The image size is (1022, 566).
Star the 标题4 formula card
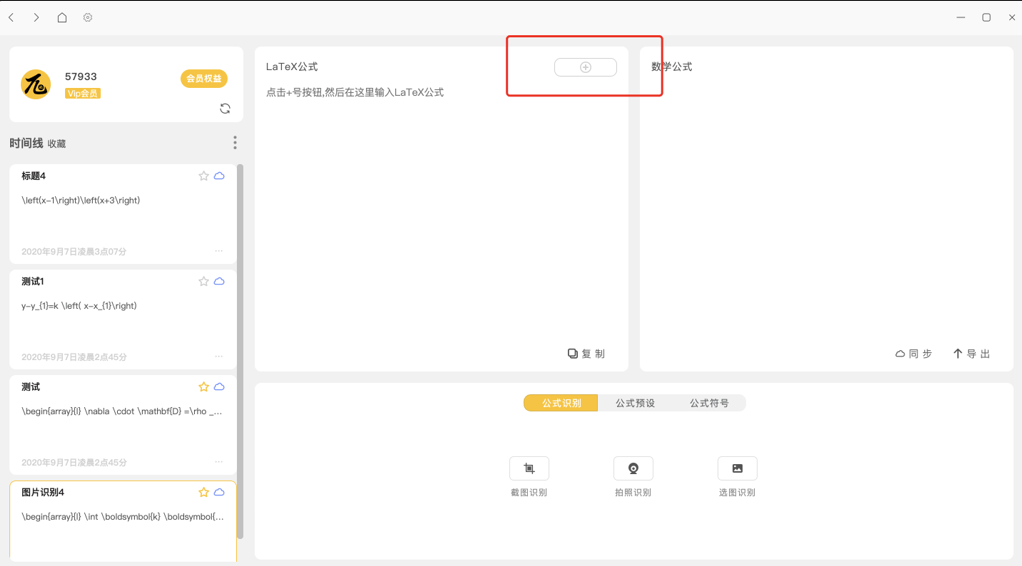click(203, 176)
